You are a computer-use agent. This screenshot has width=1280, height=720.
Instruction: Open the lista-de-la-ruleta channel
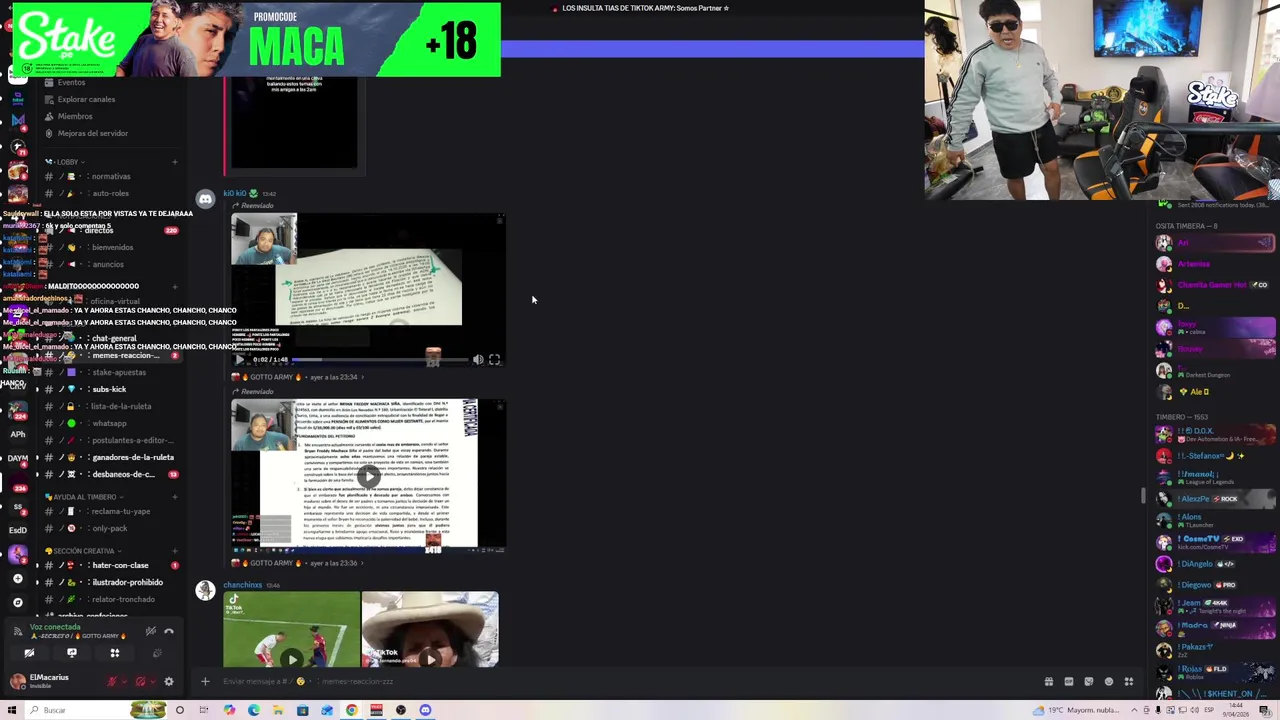coord(111,406)
